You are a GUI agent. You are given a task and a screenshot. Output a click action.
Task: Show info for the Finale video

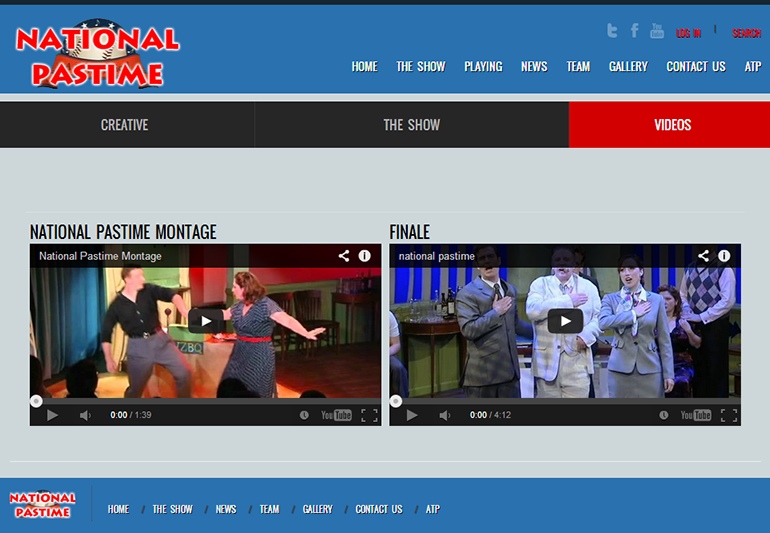click(724, 256)
